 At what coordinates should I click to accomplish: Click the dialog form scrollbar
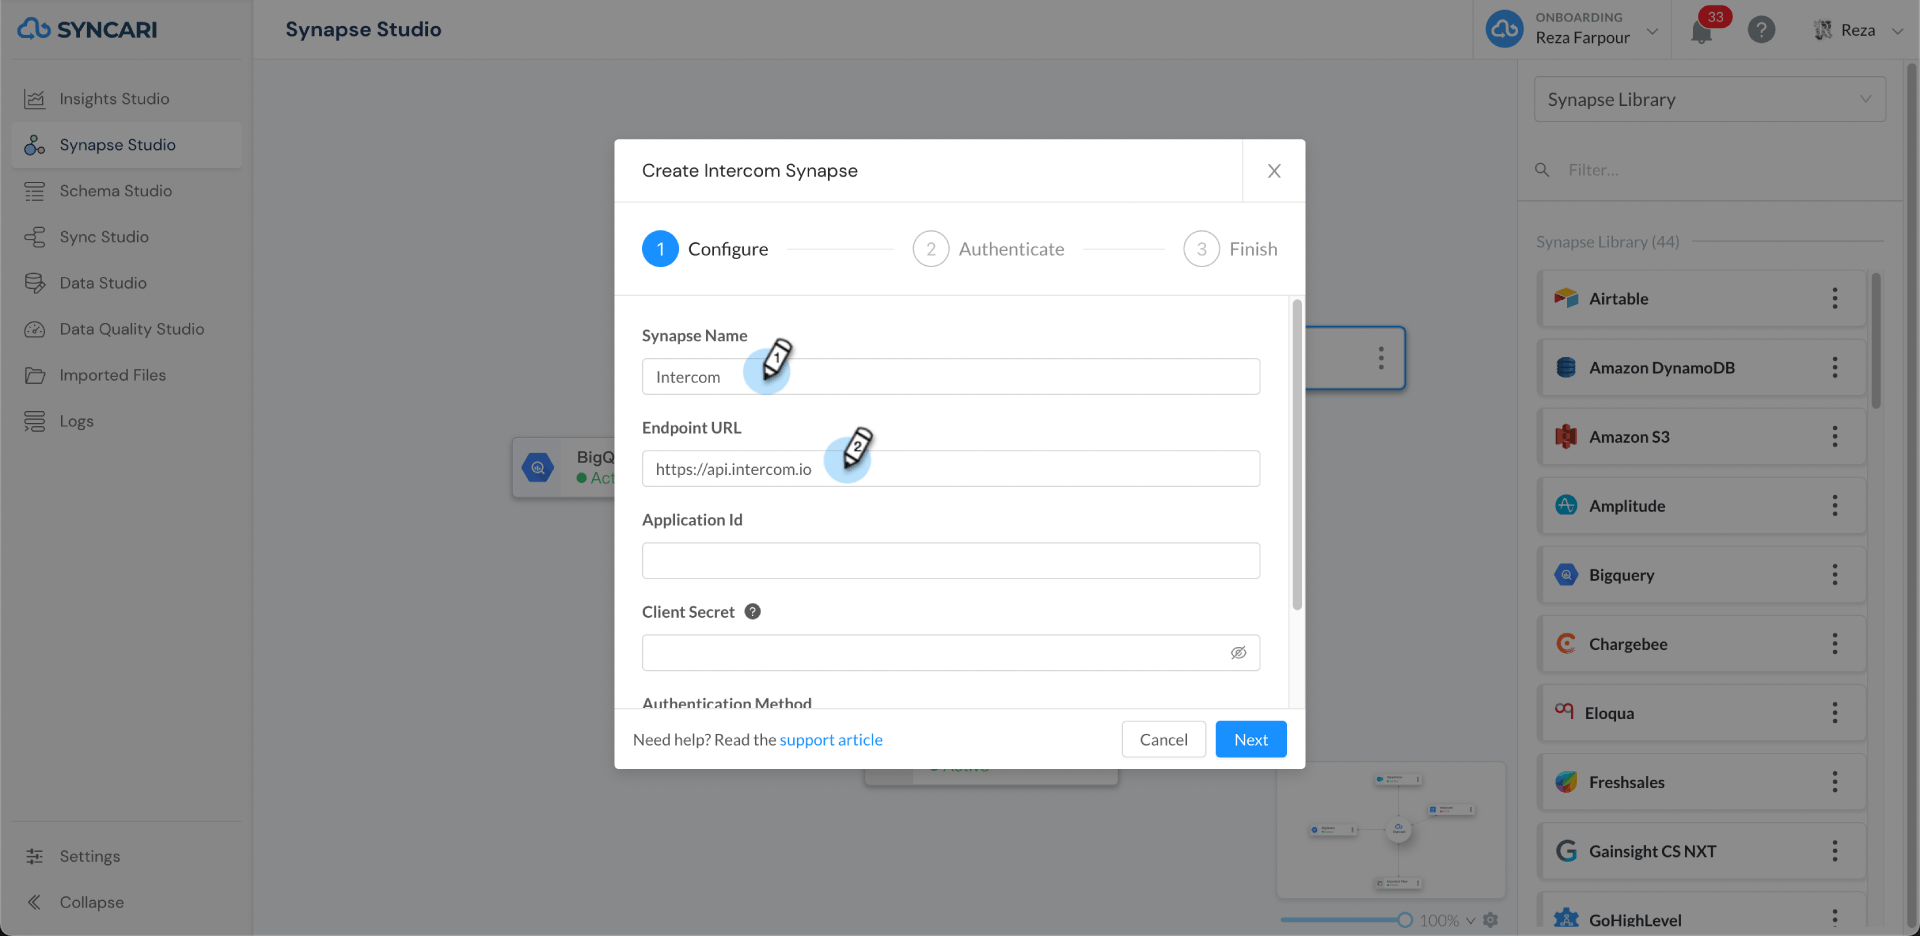point(1297,455)
